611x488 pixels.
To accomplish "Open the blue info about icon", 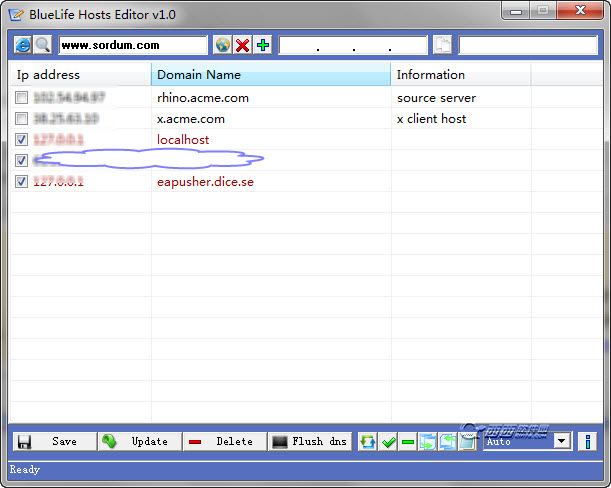I will coord(588,442).
